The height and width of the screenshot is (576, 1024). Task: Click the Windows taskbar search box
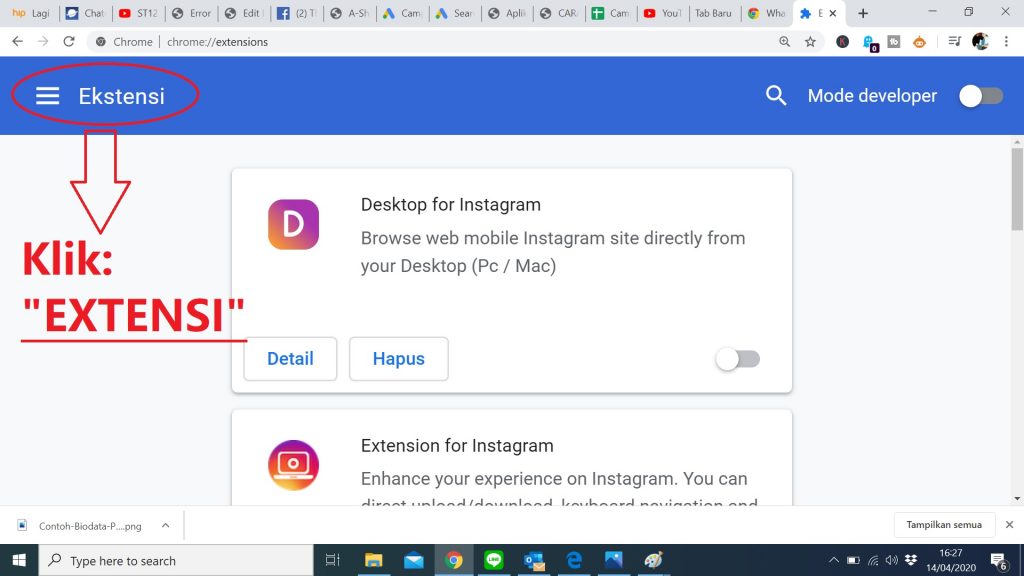coord(175,560)
